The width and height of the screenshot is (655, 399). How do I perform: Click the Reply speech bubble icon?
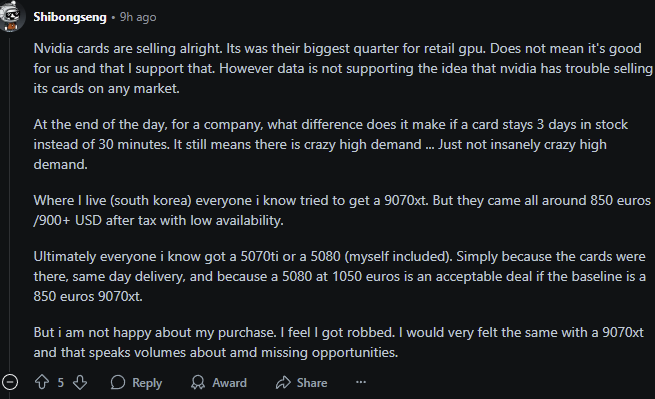click(x=118, y=382)
